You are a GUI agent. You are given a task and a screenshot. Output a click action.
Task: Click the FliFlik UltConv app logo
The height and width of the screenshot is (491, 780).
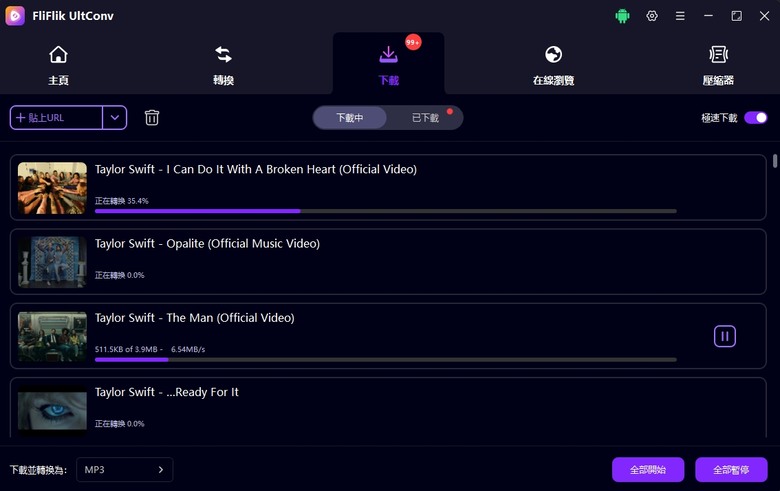coord(15,16)
